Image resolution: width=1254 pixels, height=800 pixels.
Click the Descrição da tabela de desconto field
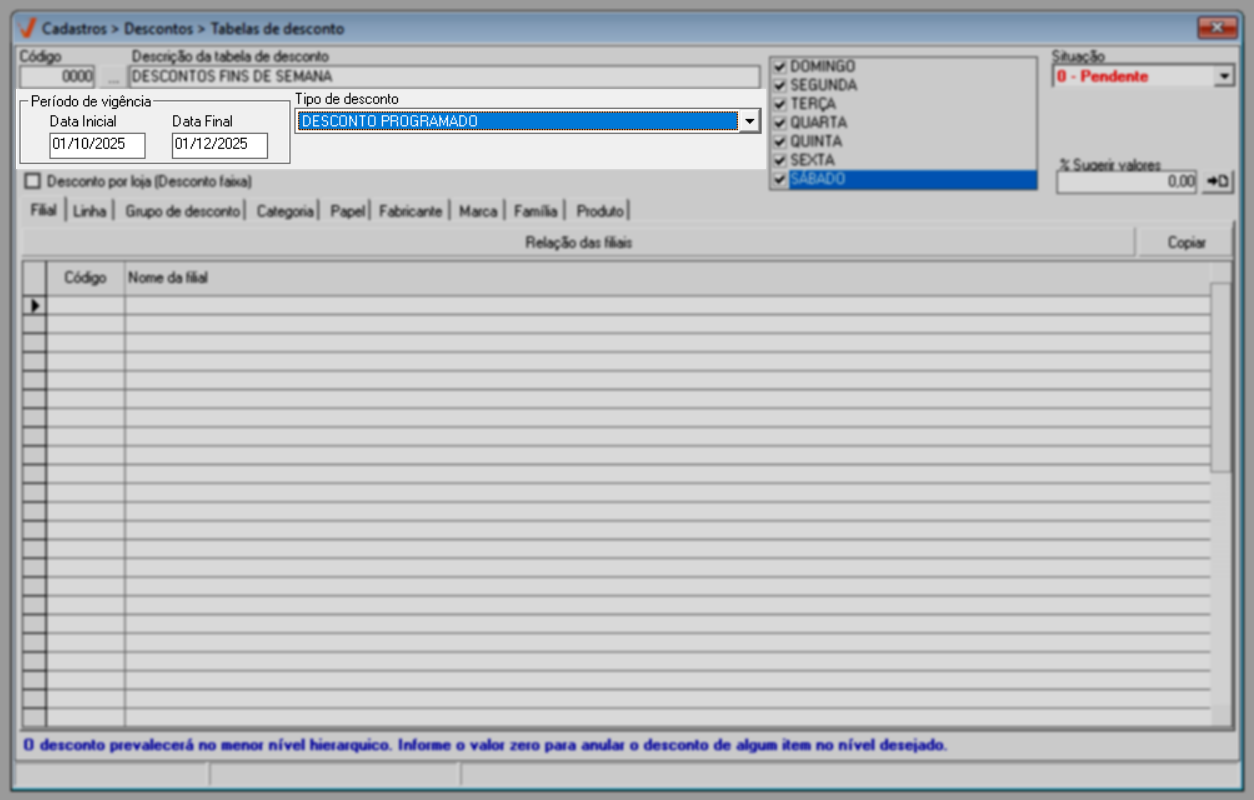[x=444, y=76]
